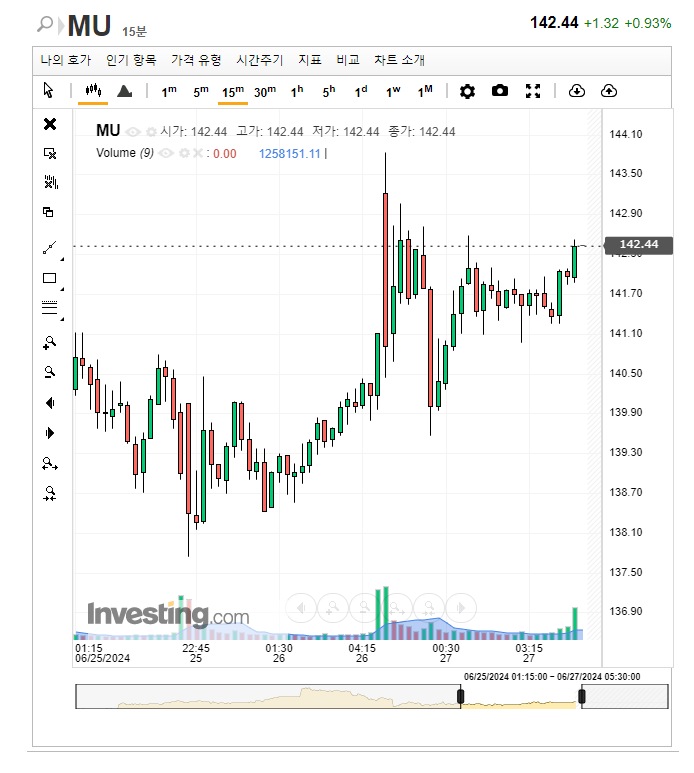Viewport: 694px width, 773px height.
Task: Click the sidebar stretch horizontal zoom icon
Action: click(50, 463)
